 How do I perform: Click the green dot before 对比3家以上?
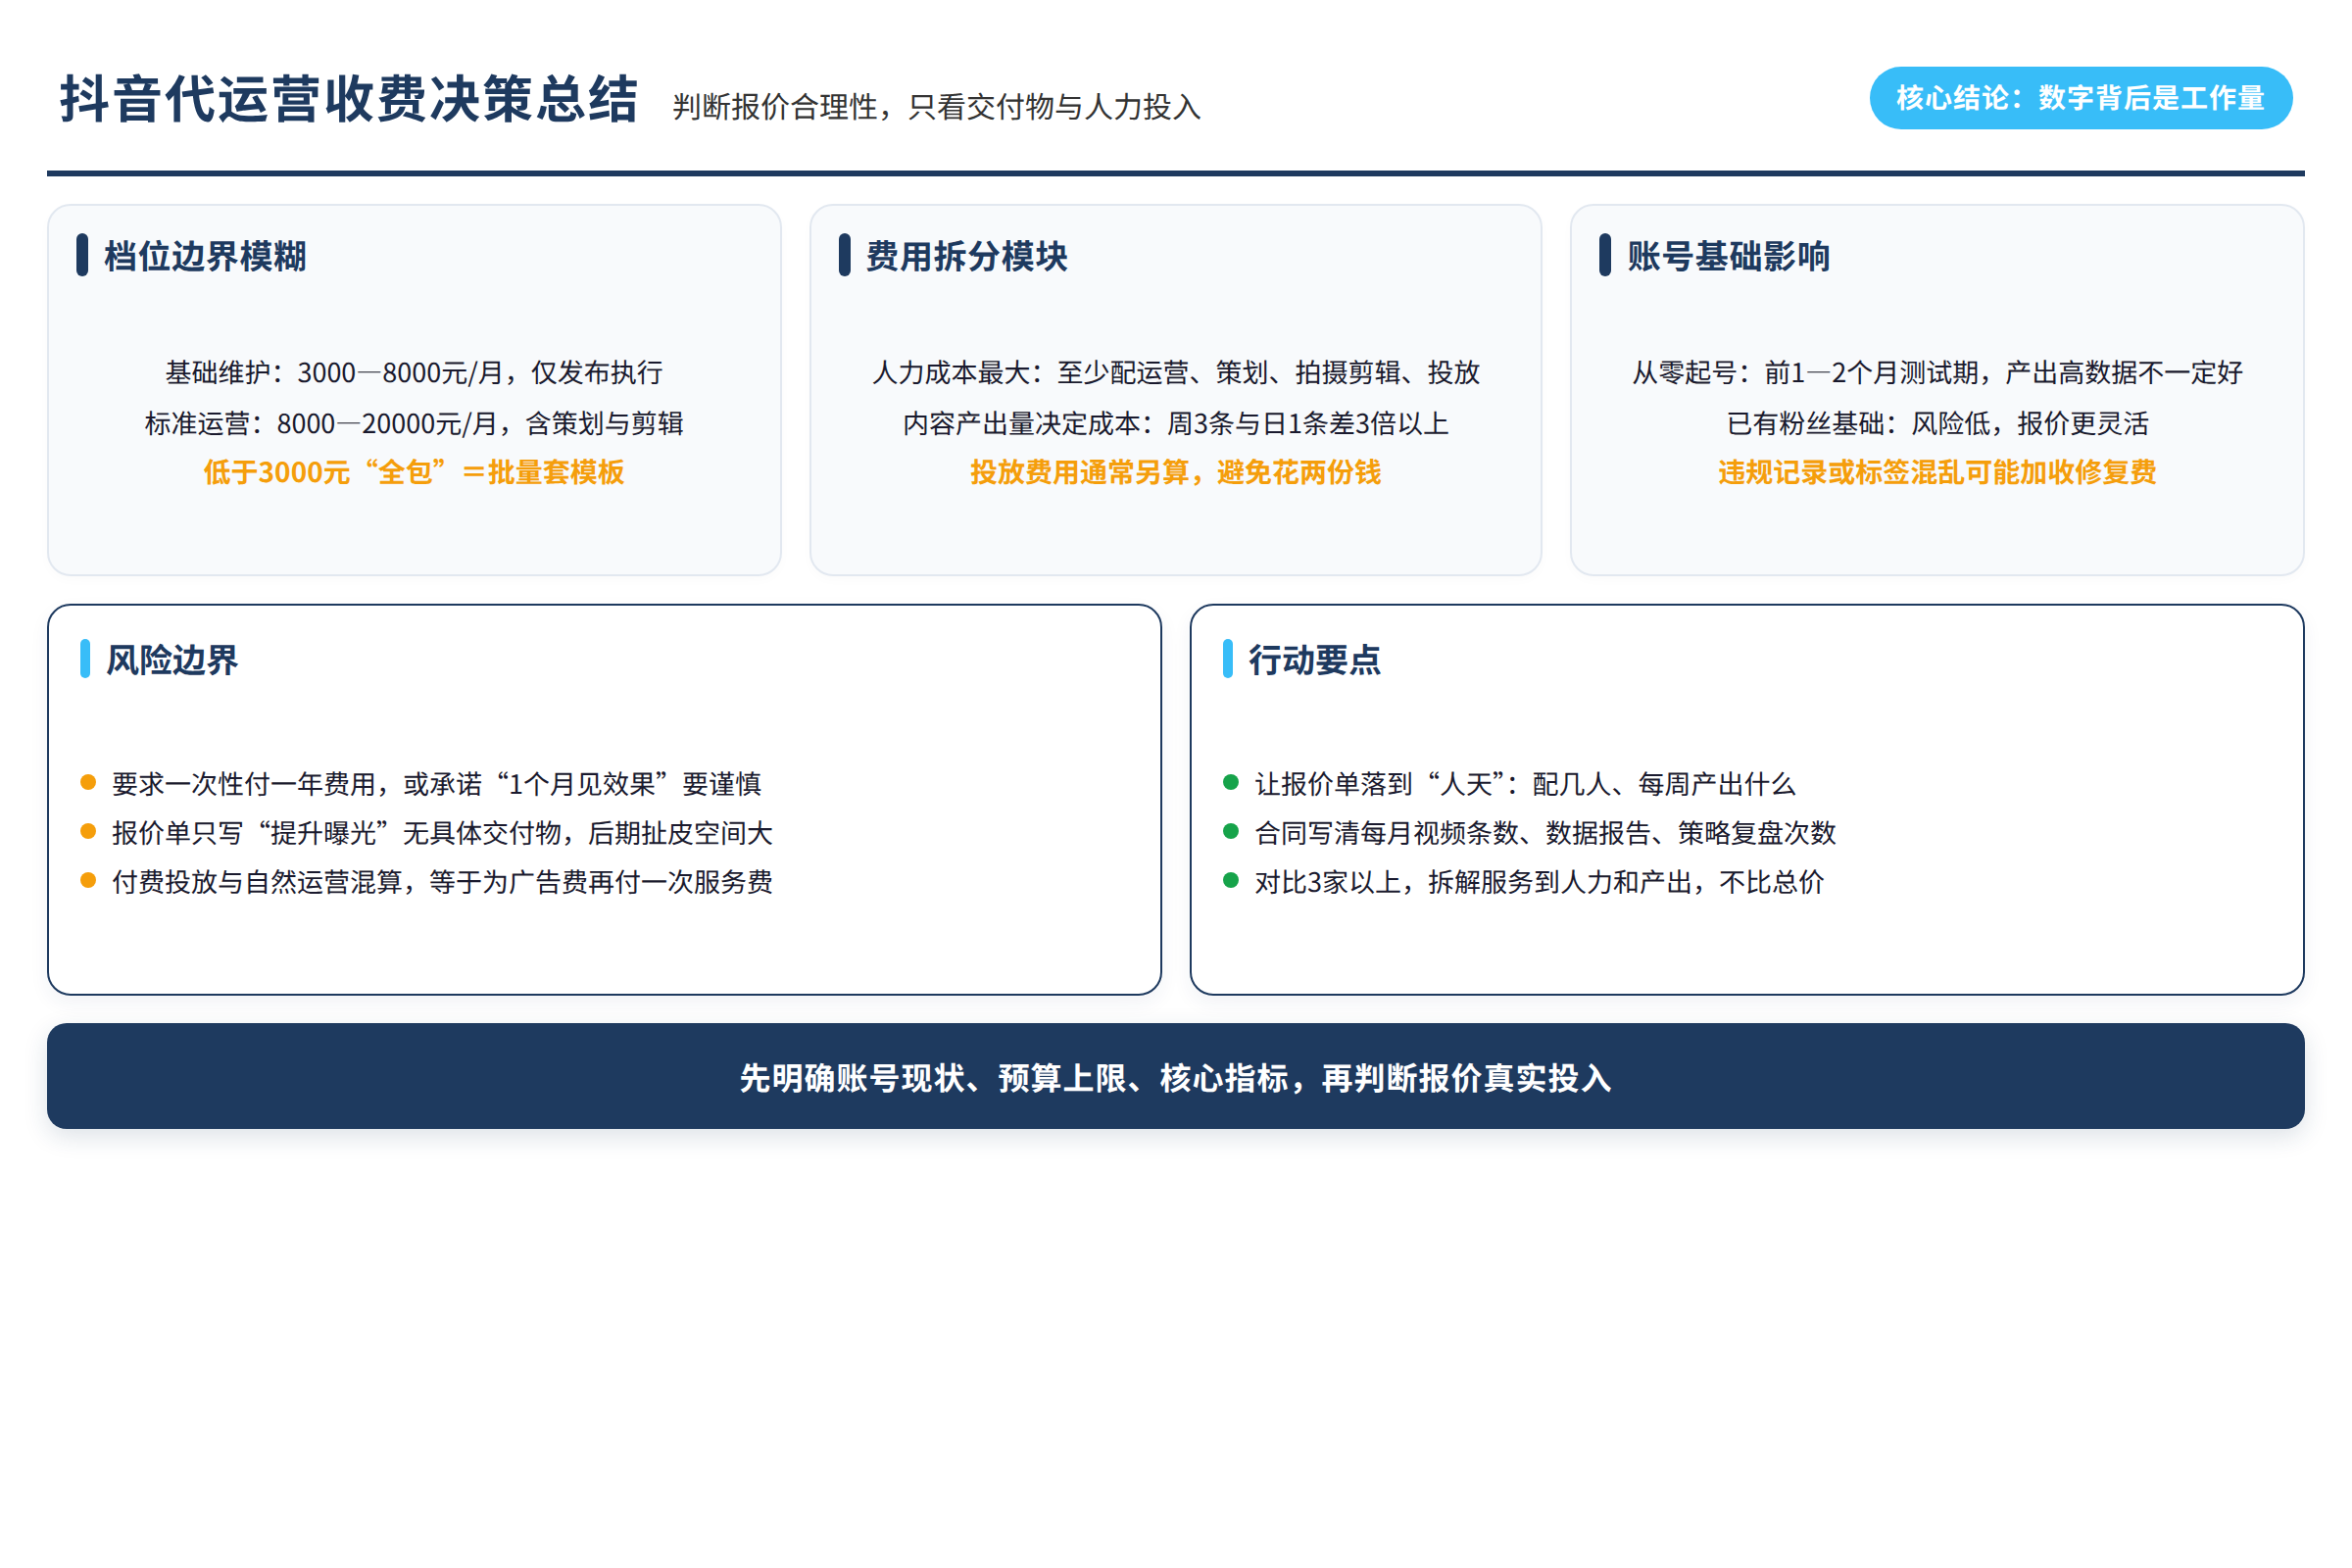tap(1231, 880)
